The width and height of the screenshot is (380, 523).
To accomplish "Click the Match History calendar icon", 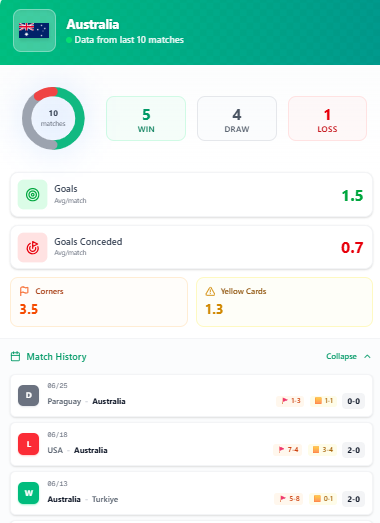I will pos(15,356).
